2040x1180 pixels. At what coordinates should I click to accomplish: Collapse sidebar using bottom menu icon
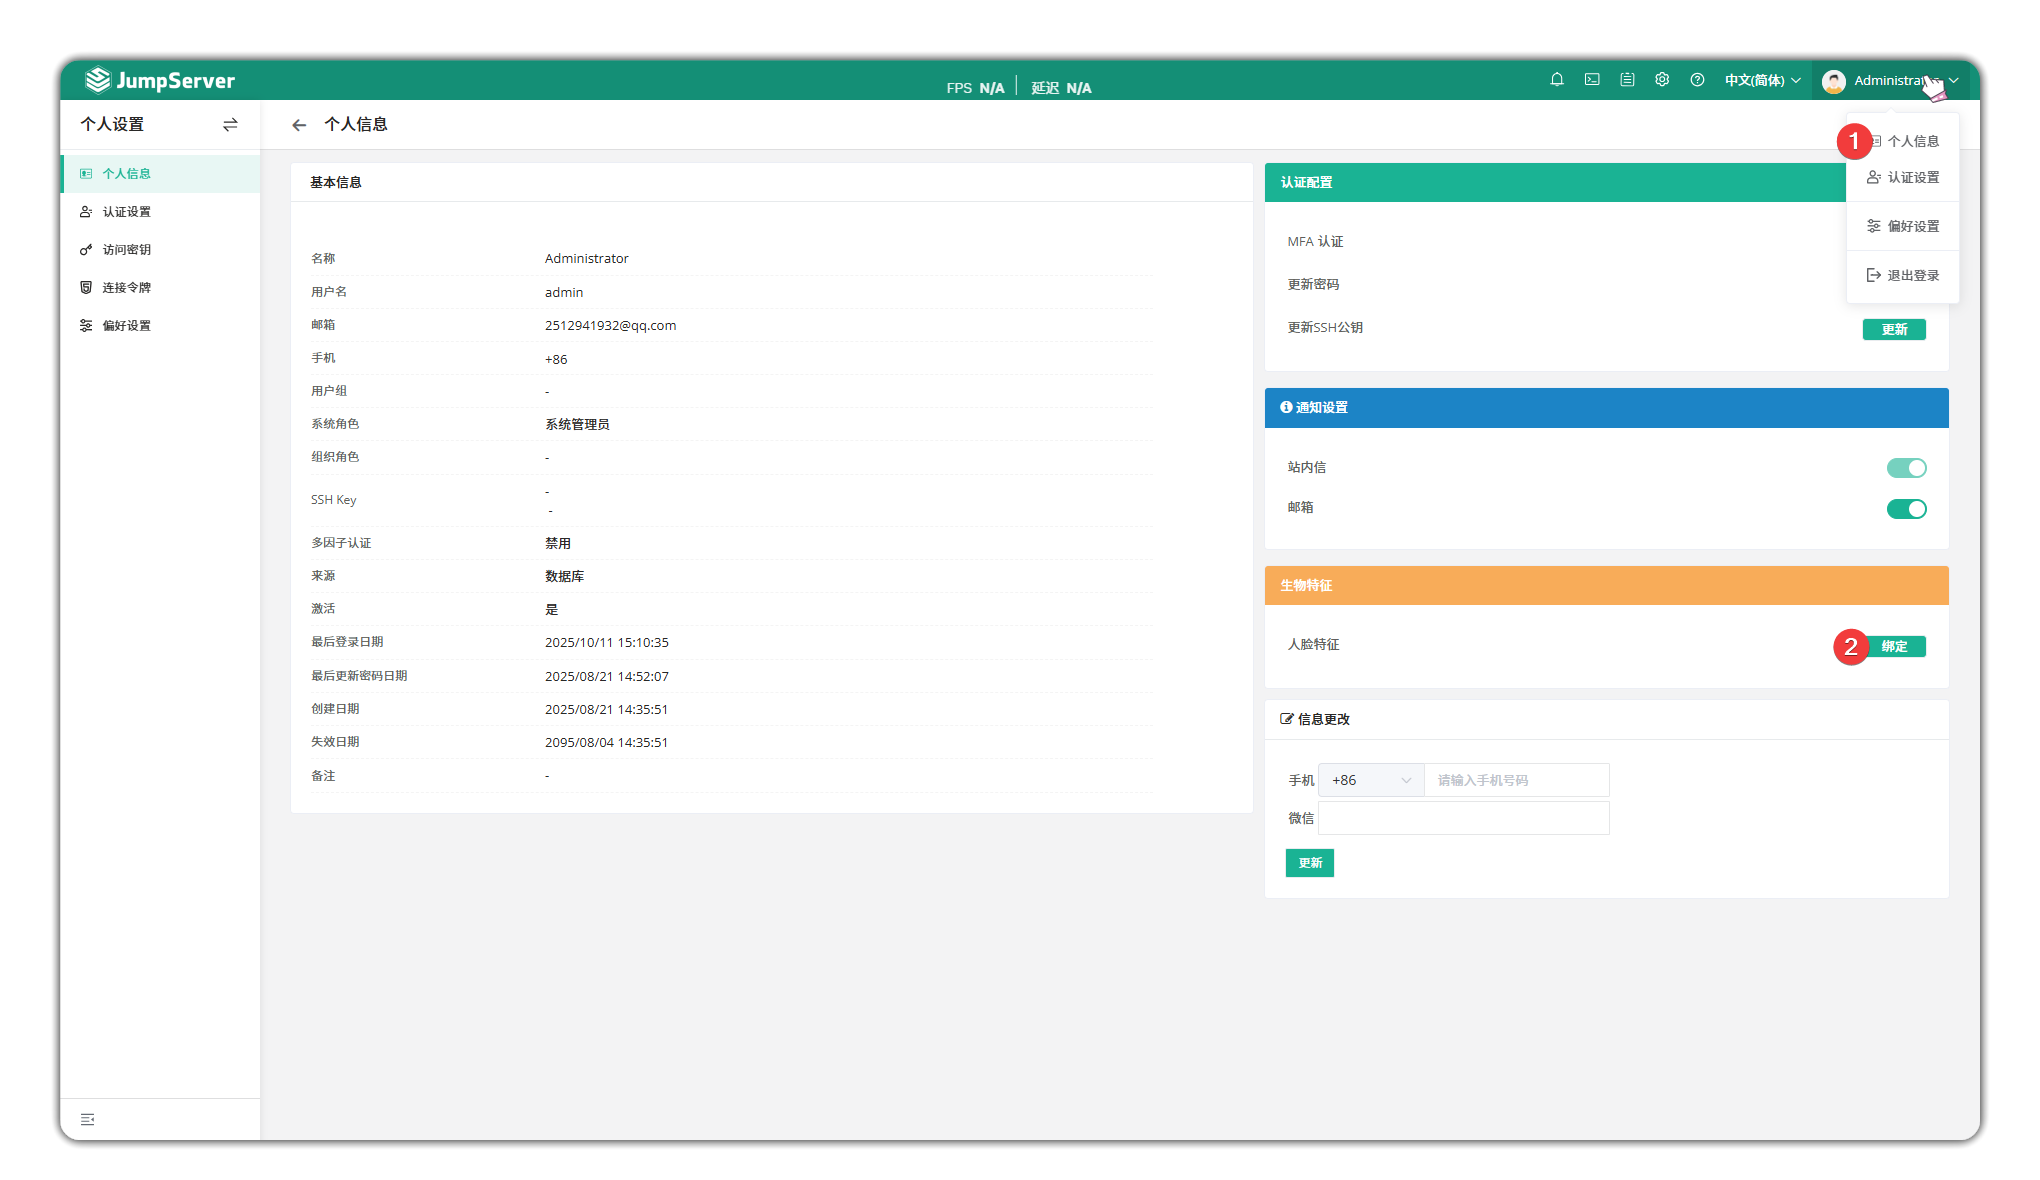[88, 1119]
